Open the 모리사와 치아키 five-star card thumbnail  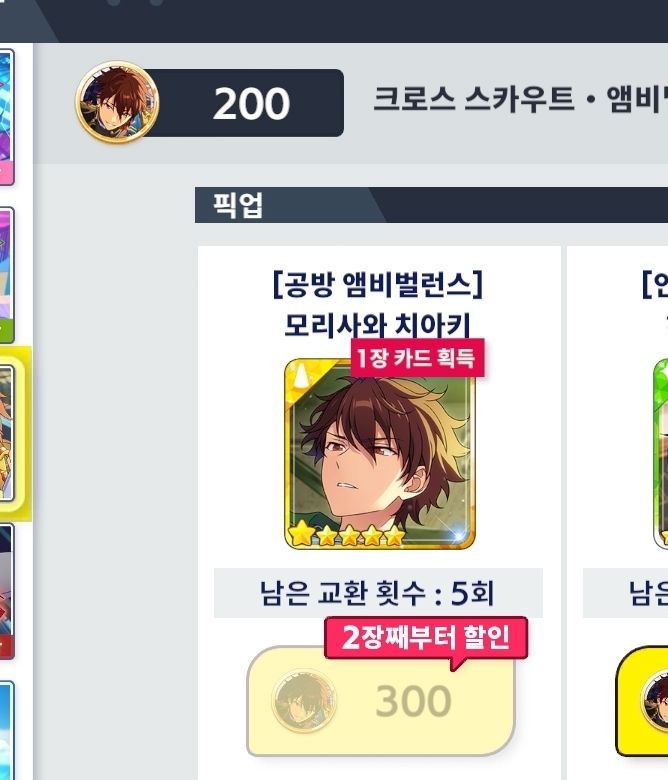coord(380,454)
